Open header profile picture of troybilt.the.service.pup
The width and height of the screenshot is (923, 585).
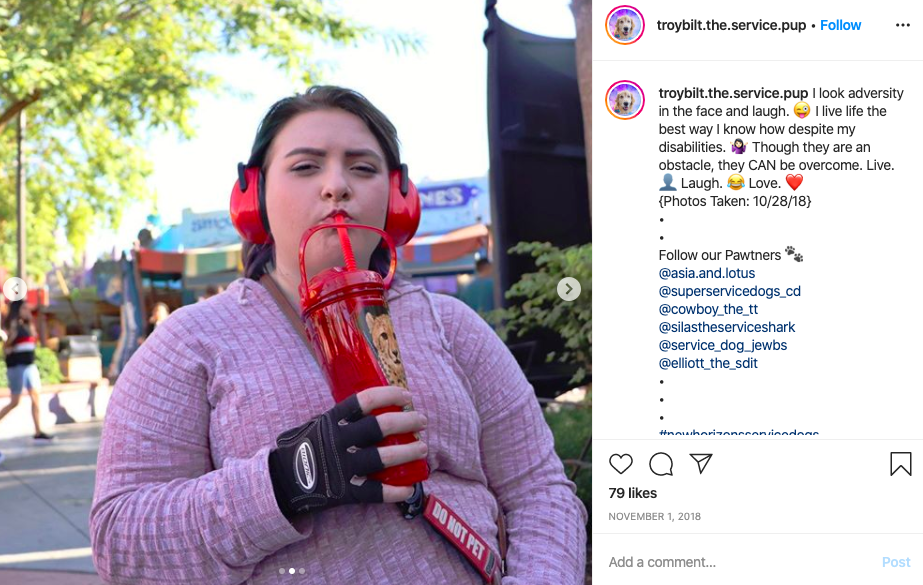click(x=625, y=25)
